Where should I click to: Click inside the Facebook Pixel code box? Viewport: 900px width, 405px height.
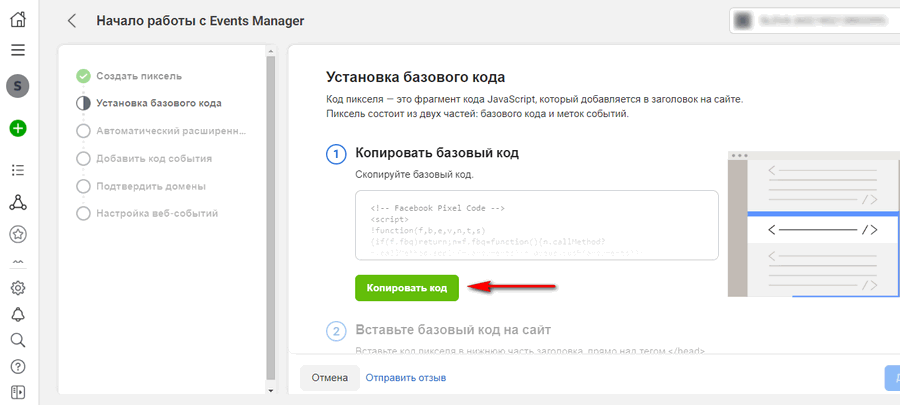(x=537, y=225)
